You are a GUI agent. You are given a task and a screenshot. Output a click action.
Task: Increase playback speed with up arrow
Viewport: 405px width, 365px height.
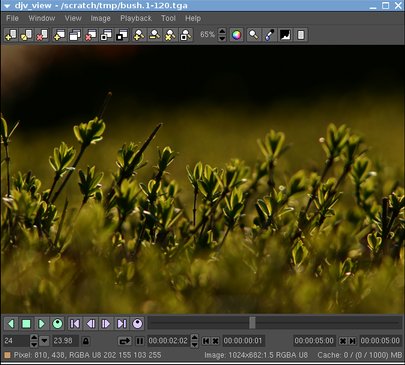[x=34, y=337]
